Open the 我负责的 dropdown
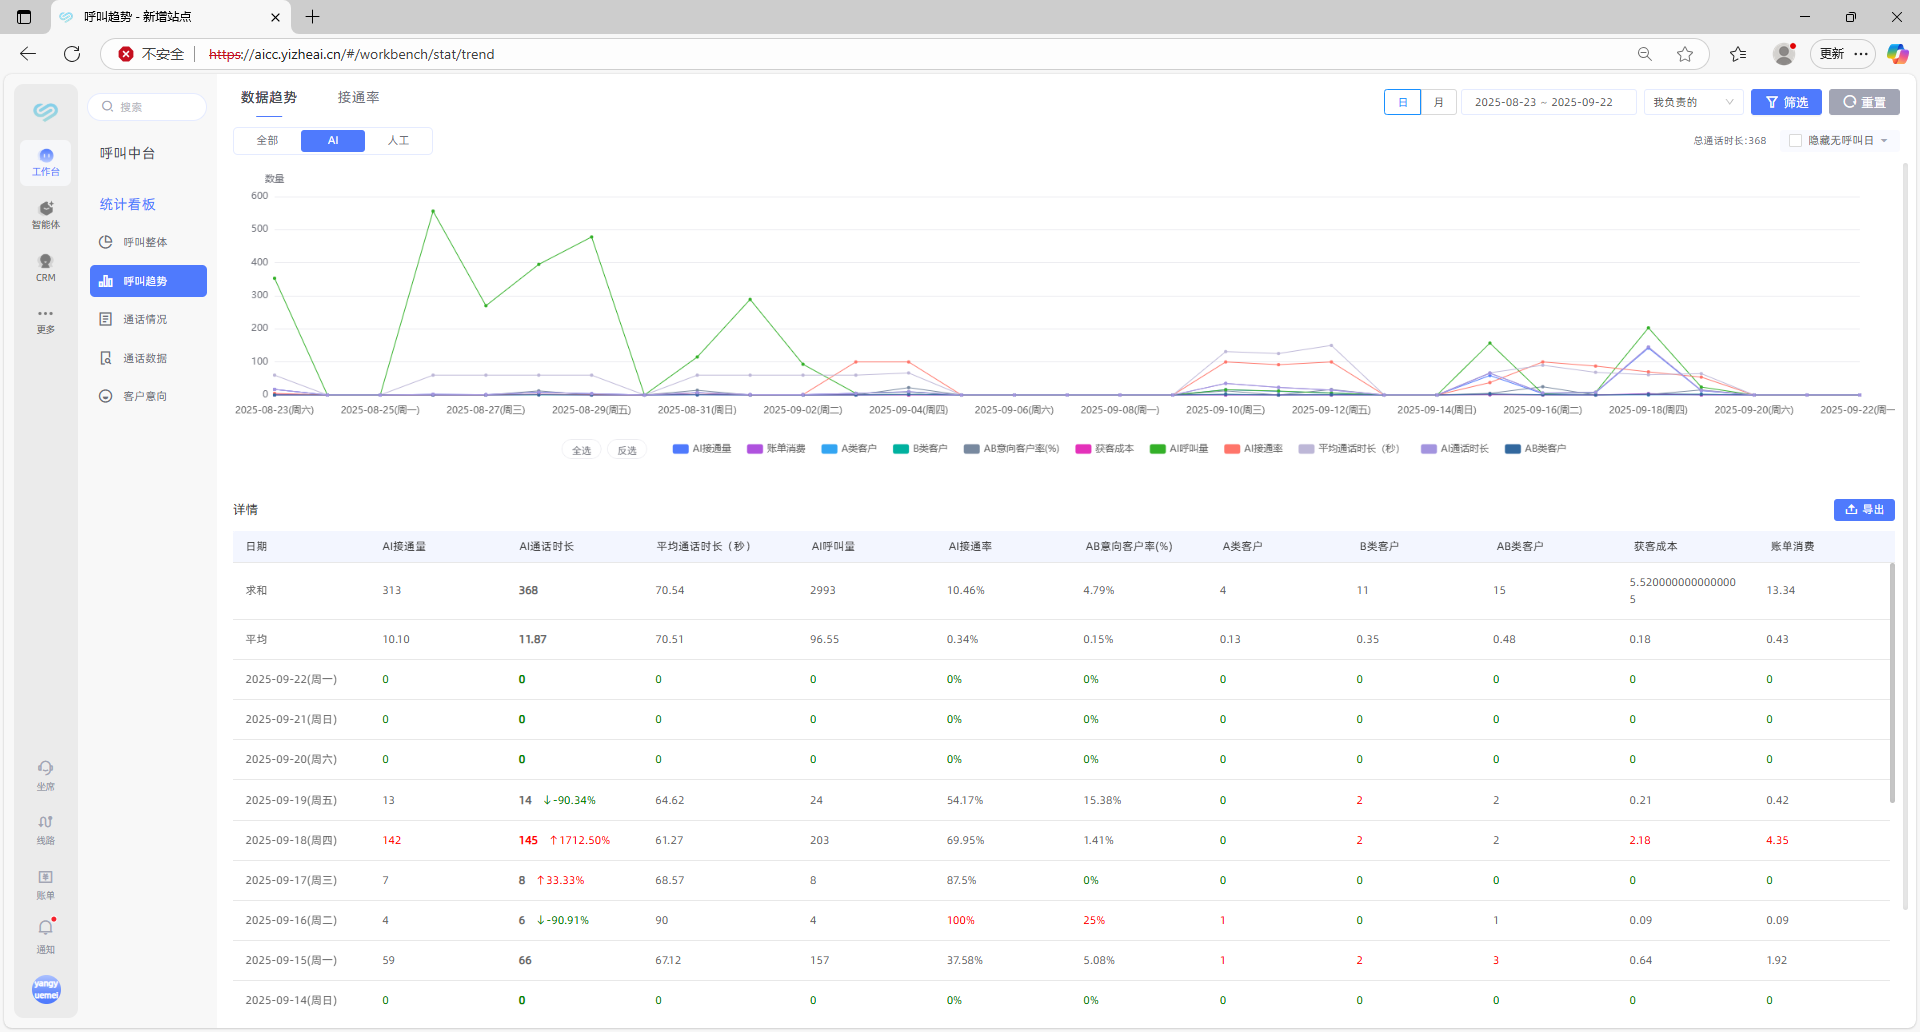Image resolution: width=1920 pixels, height=1032 pixels. (x=1692, y=102)
